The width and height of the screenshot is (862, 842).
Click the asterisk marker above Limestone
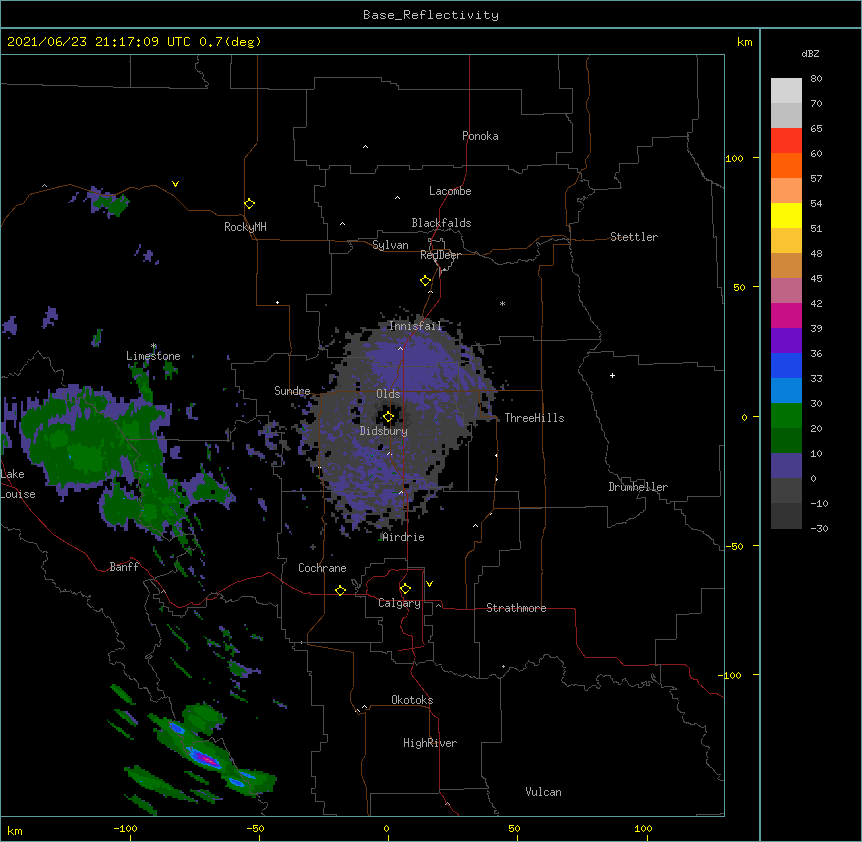(x=154, y=346)
